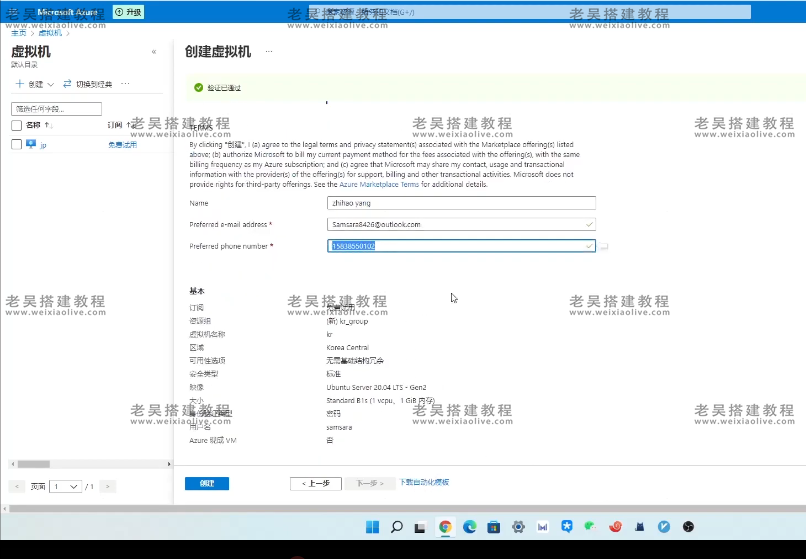Open the dark cat icon app in taskbar
The image size is (806, 559).
(639, 527)
